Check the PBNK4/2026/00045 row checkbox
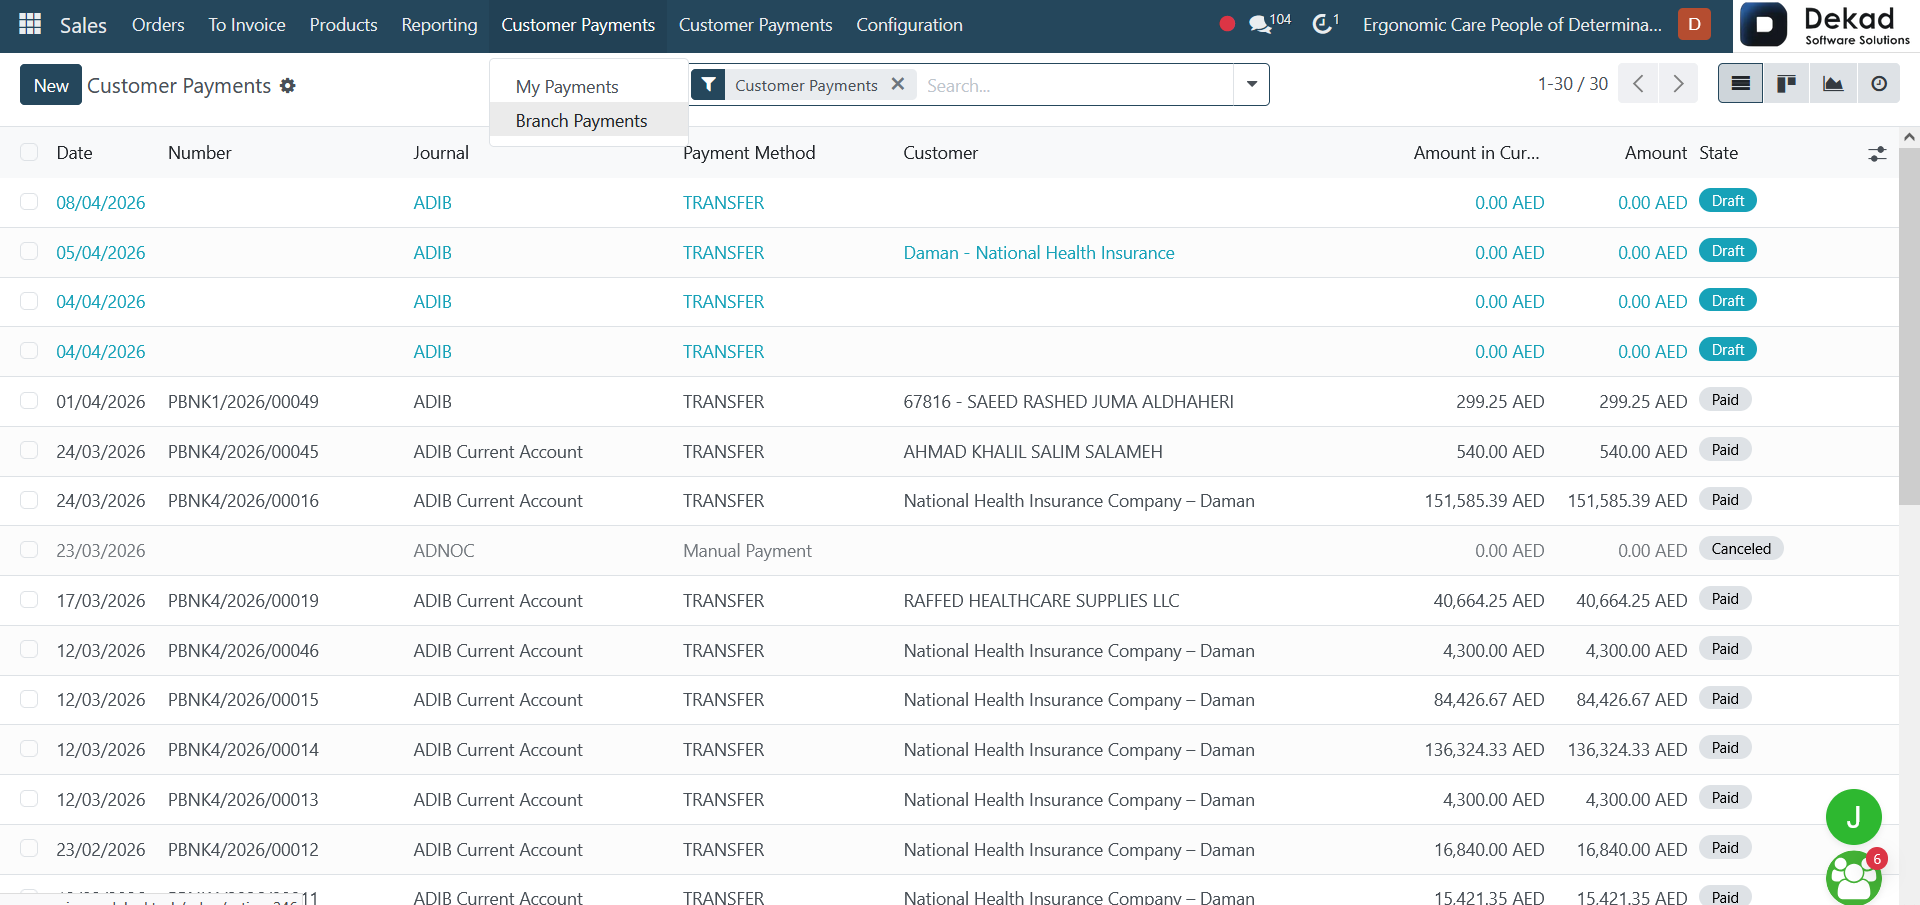 (x=29, y=451)
